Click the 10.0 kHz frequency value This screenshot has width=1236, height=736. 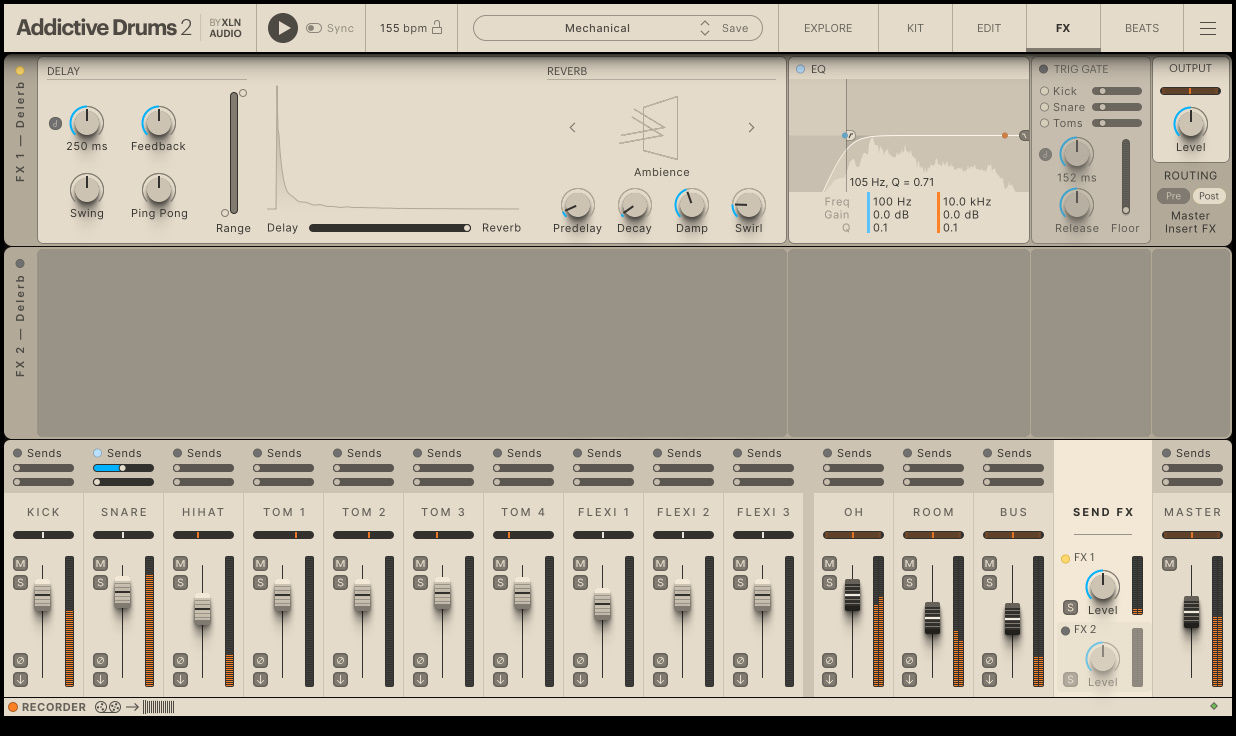[x=967, y=202]
